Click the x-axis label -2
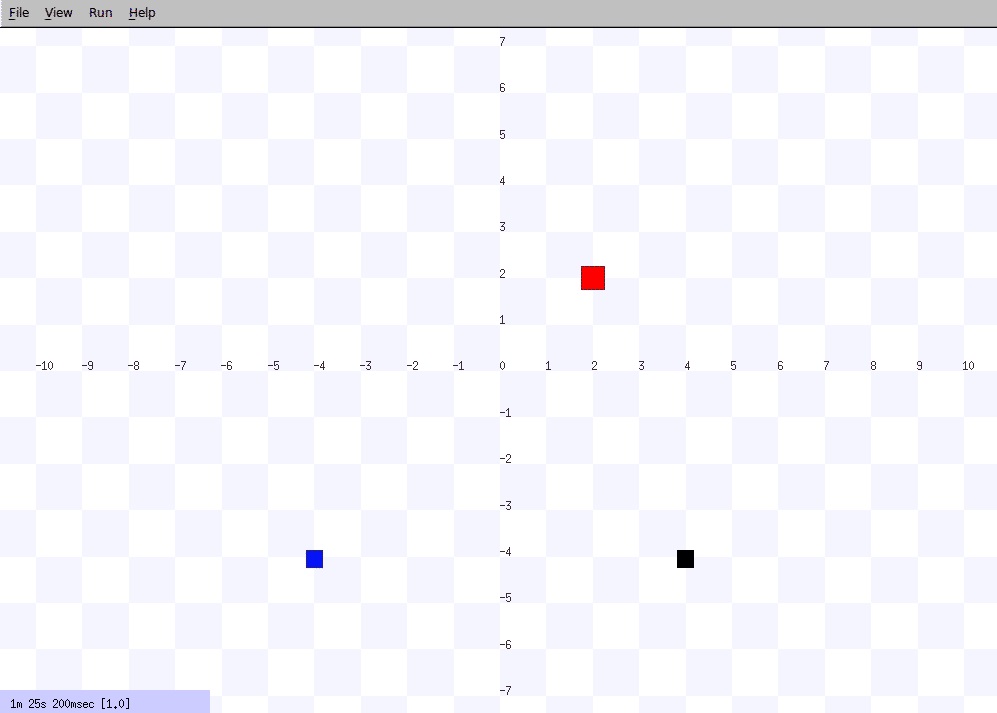 pyautogui.click(x=413, y=366)
